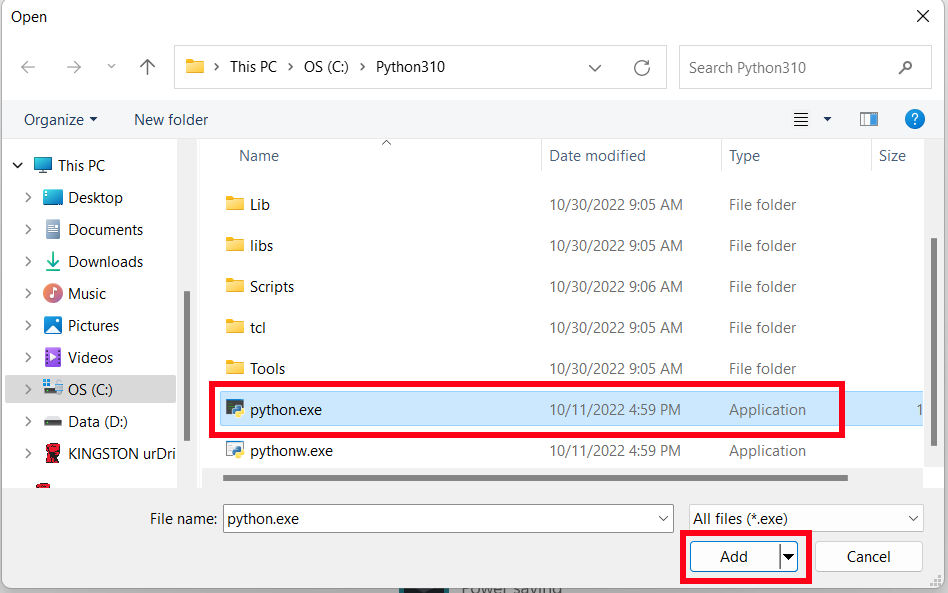
Task: Open the change view icon
Action: click(x=800, y=118)
